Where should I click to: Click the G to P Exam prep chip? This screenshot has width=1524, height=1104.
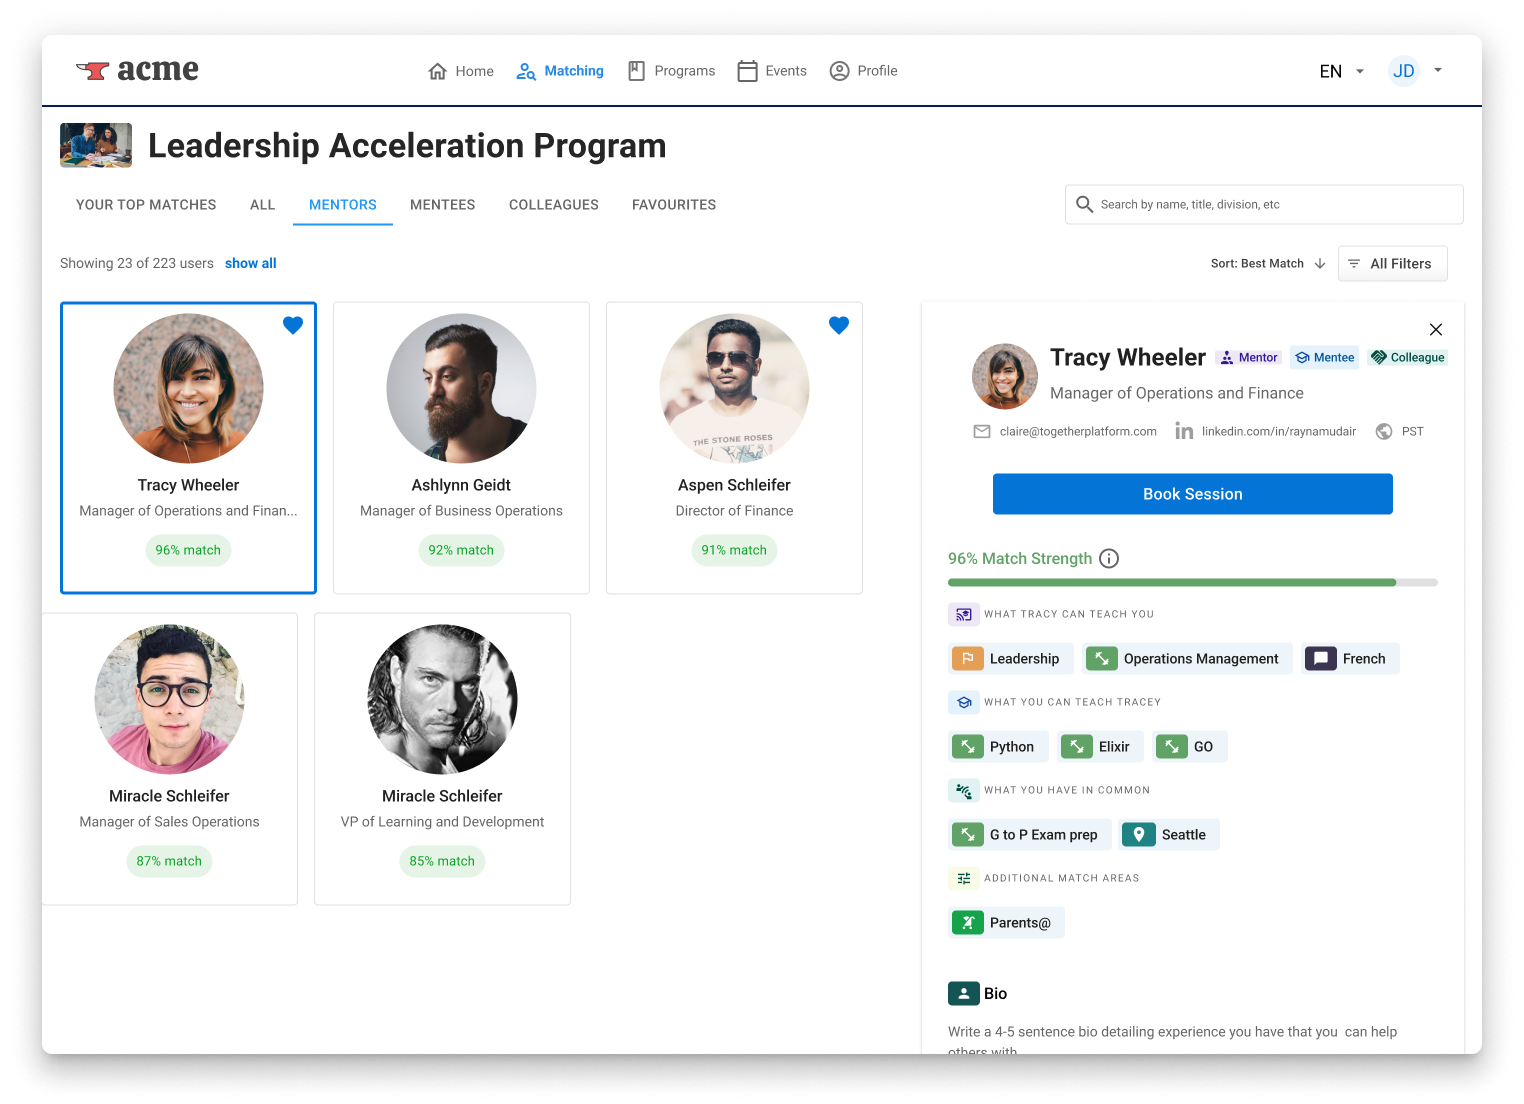pos(1029,834)
